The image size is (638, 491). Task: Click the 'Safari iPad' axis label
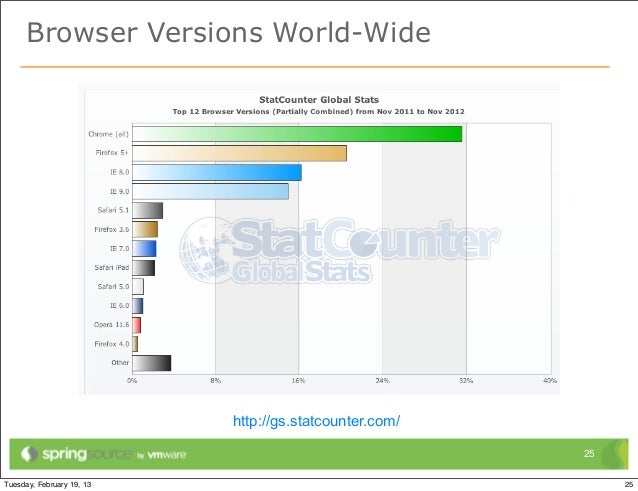111,267
